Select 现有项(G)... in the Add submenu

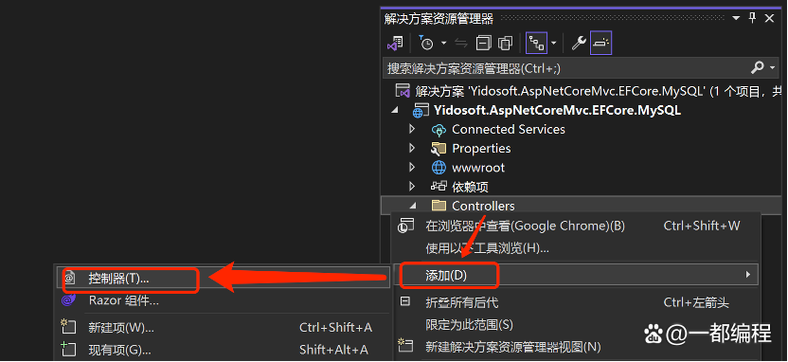[223, 349]
